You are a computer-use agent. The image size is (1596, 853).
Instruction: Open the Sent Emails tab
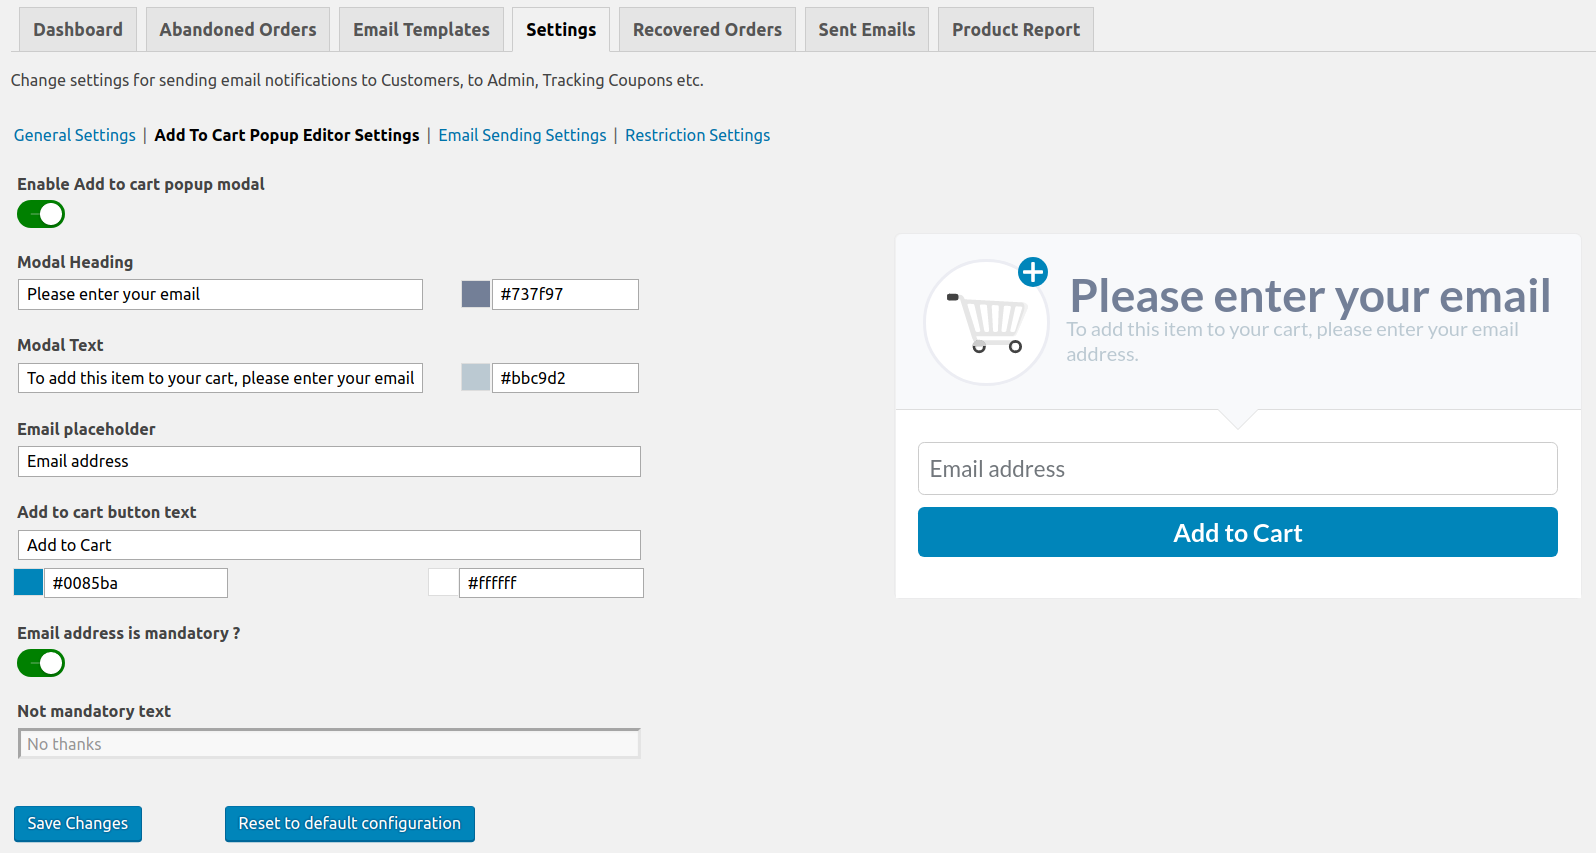pos(867,29)
